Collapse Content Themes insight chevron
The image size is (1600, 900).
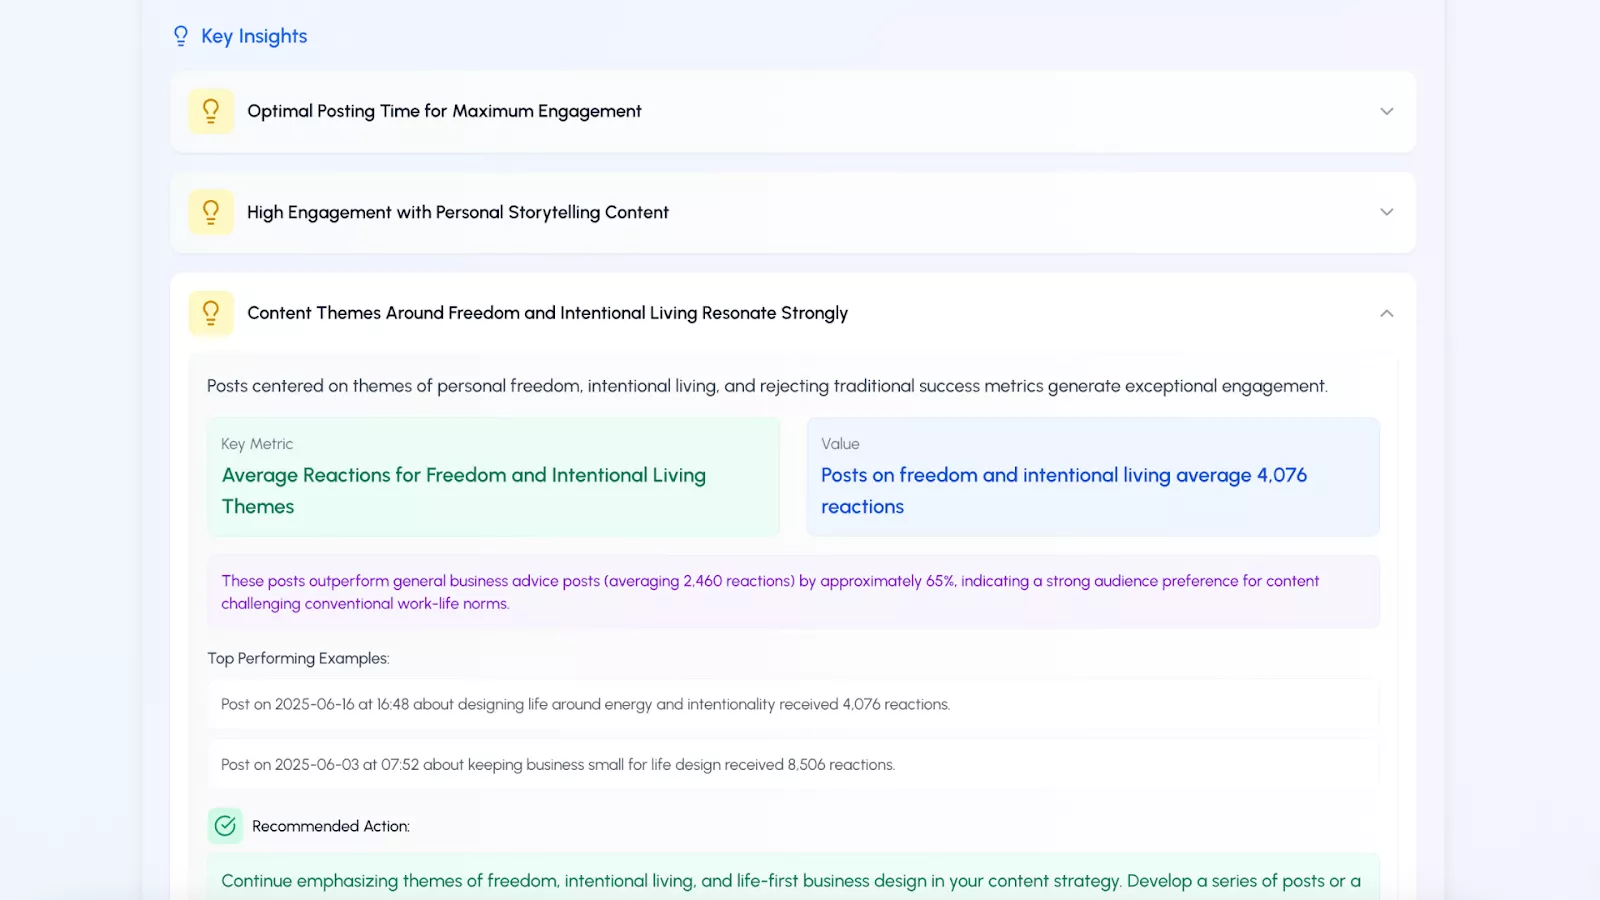click(1386, 313)
